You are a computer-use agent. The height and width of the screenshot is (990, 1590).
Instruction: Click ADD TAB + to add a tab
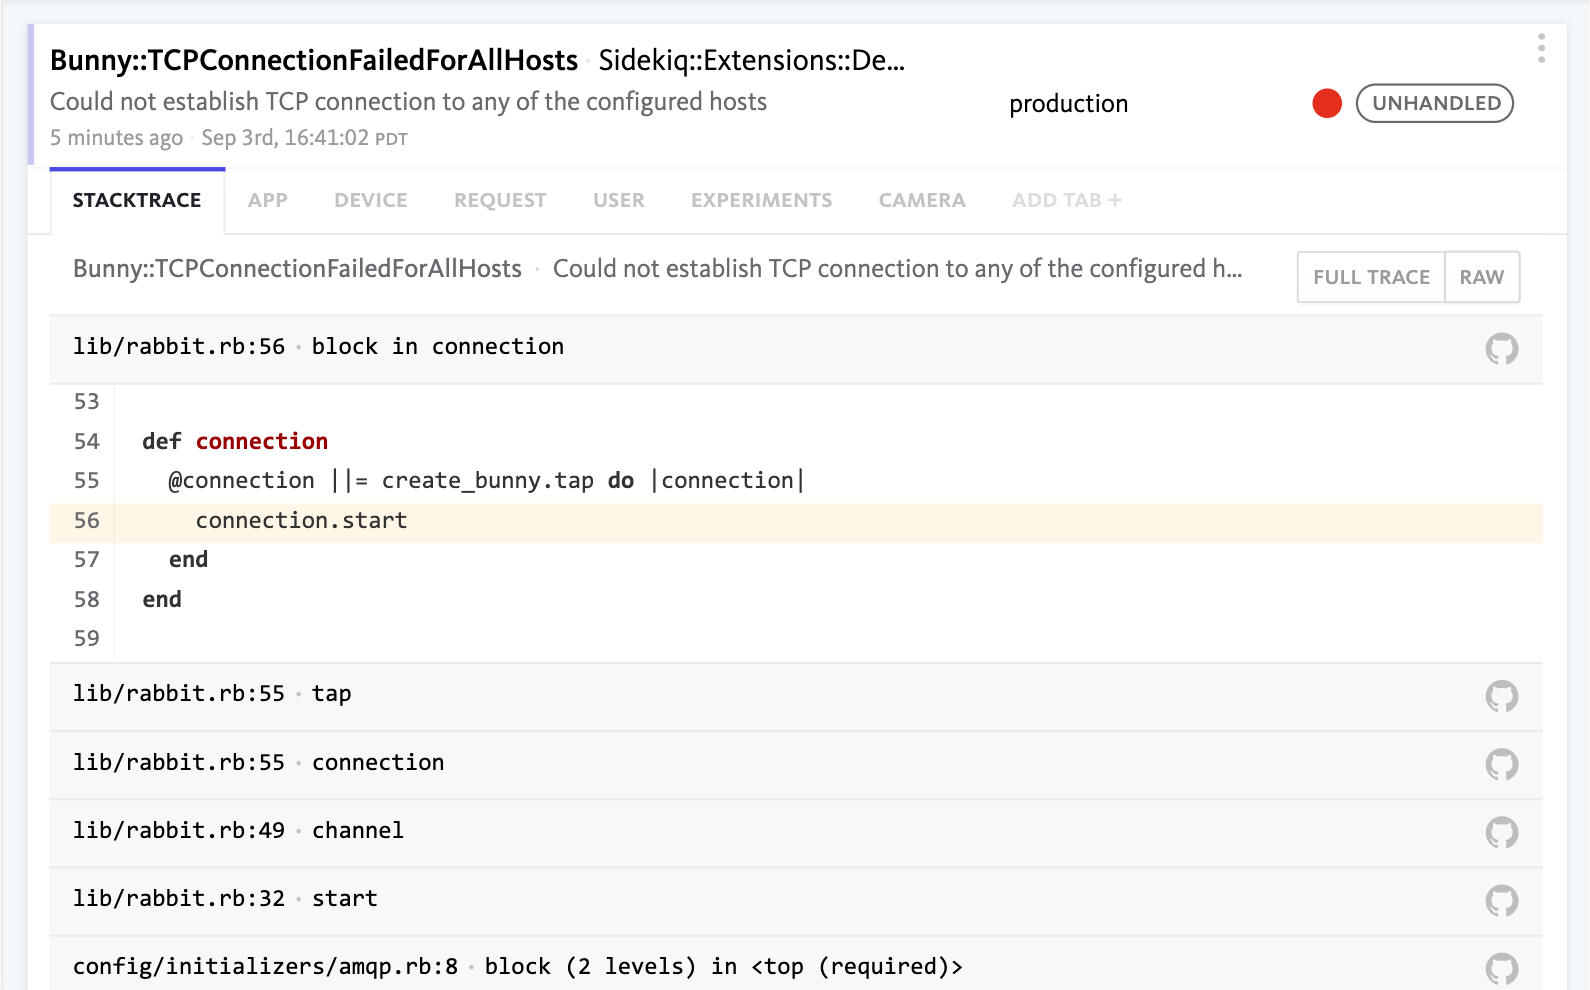(1067, 200)
